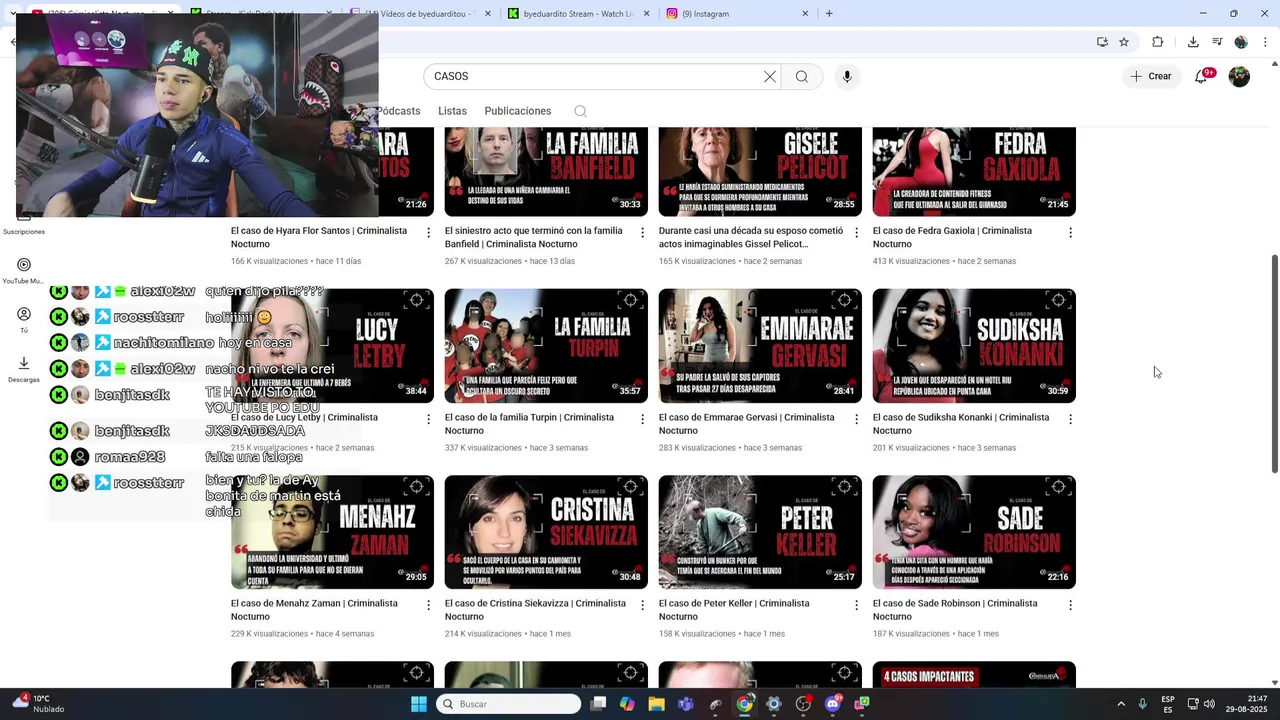This screenshot has width=1280, height=720.
Task: Open ESP language input selector
Action: (1168, 704)
